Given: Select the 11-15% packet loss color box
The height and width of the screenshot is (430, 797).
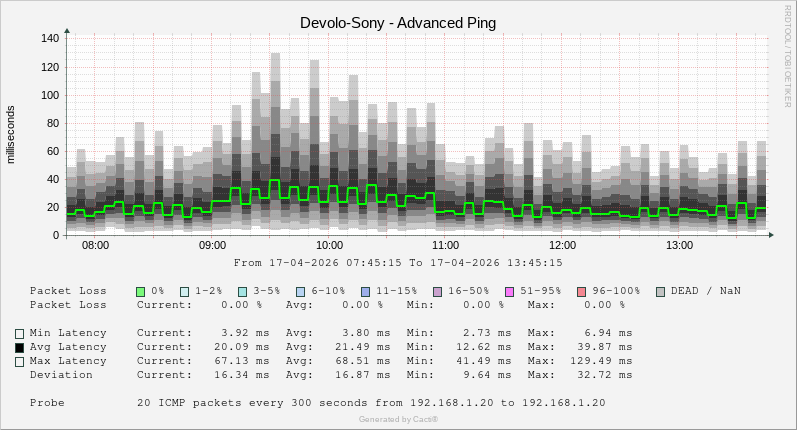Looking at the screenshot, I should click(366, 291).
